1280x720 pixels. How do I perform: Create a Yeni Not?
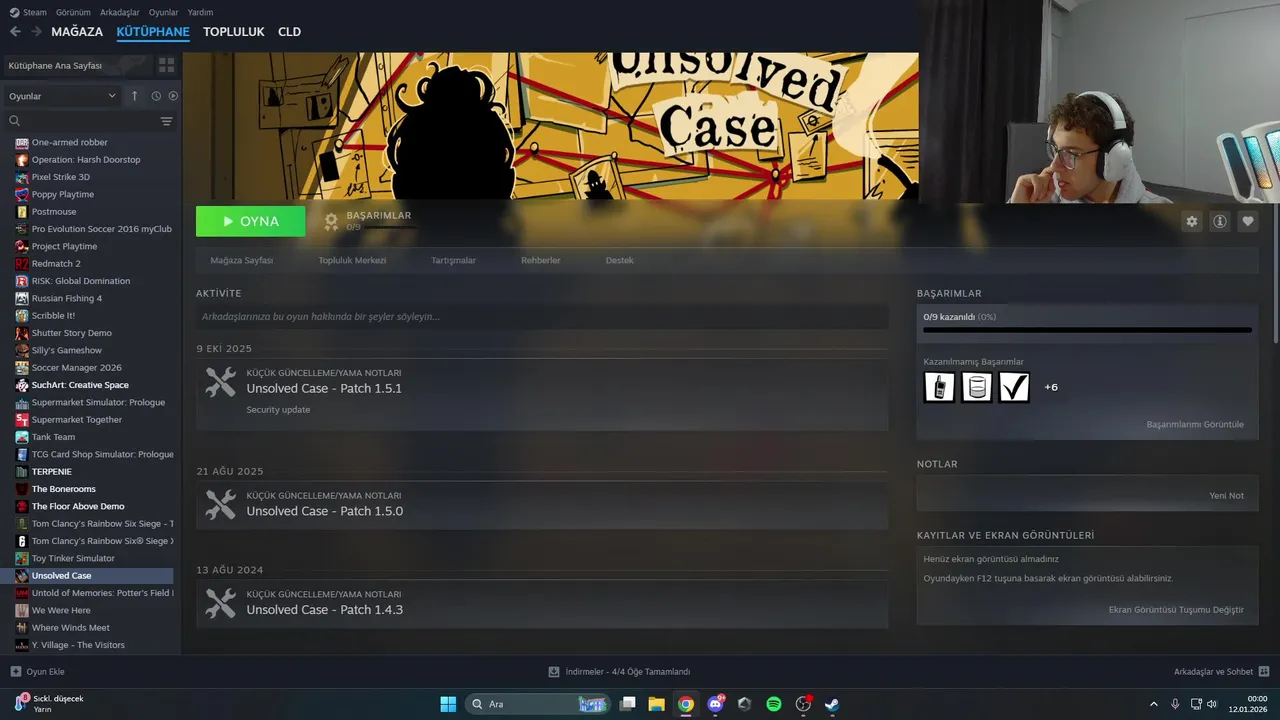[x=1226, y=496]
